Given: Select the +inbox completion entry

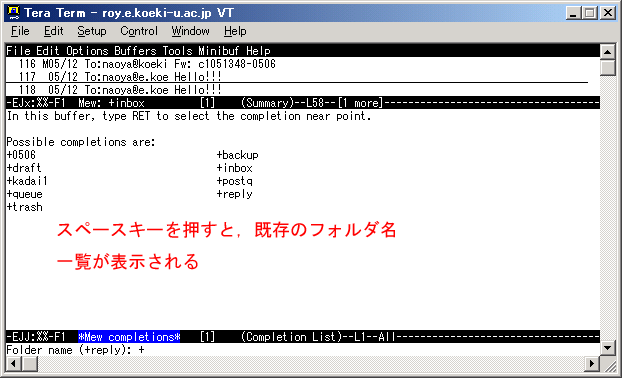Looking at the screenshot, I should tap(234, 168).
